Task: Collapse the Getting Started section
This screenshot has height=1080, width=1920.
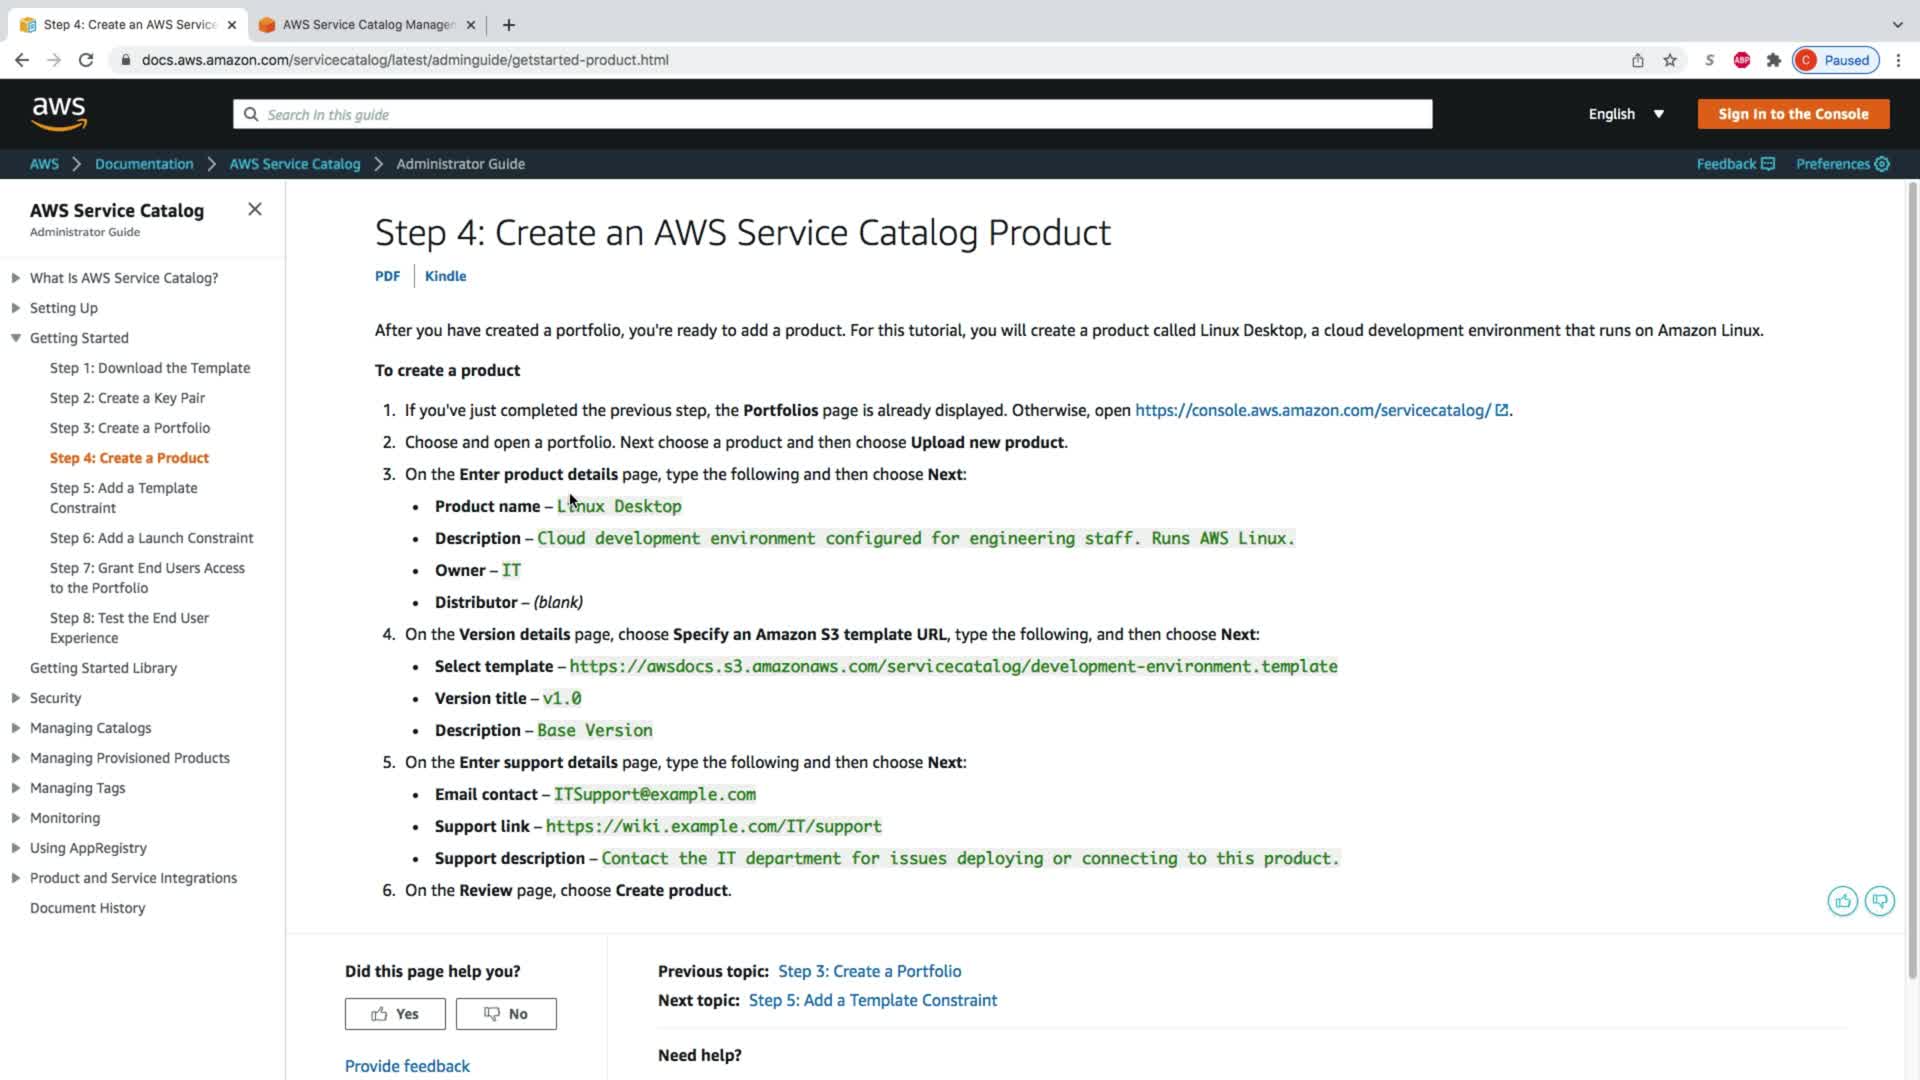Action: 16,338
